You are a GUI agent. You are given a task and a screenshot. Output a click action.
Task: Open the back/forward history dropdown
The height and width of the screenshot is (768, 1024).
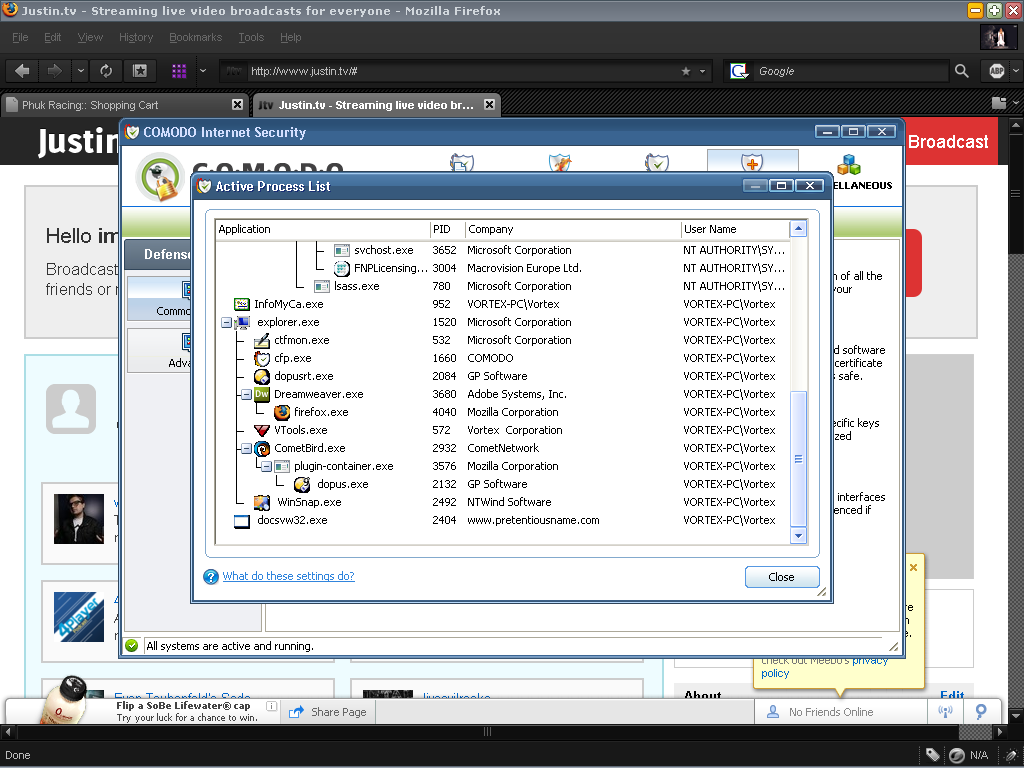pos(80,71)
